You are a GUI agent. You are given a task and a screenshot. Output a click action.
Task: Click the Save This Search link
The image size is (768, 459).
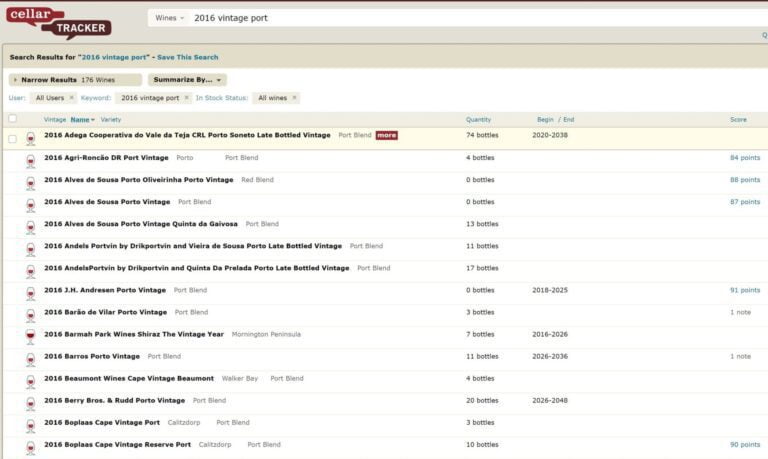[x=188, y=57]
